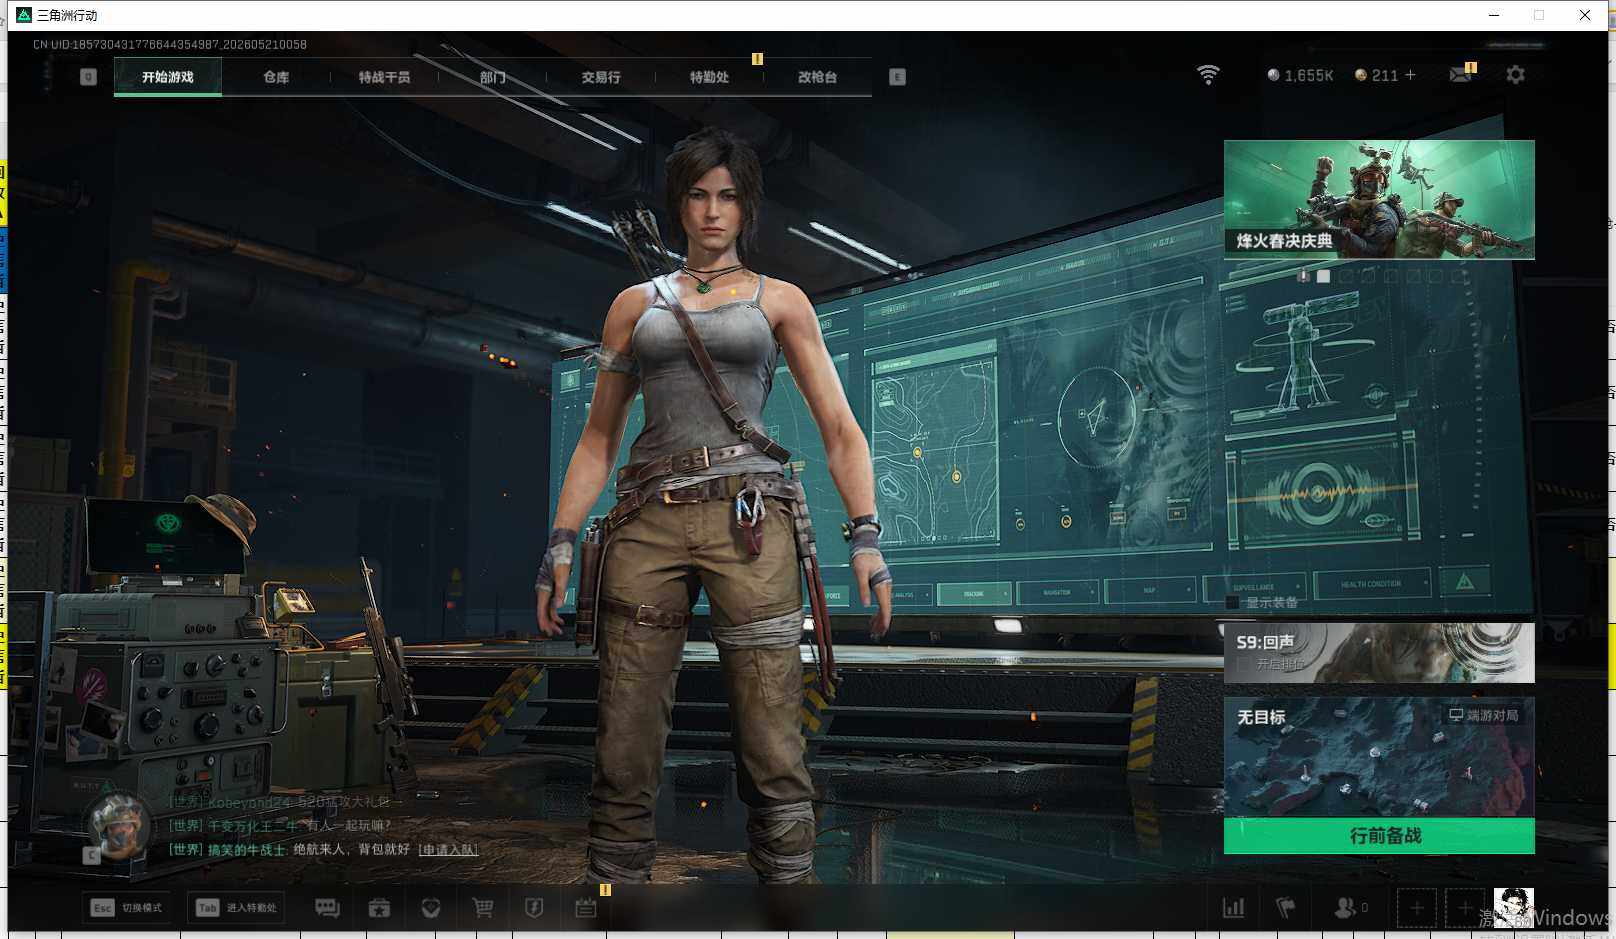The width and height of the screenshot is (1616, 939).
Task: Open the diamond rewards icon in bottom bar
Action: pos(431,908)
